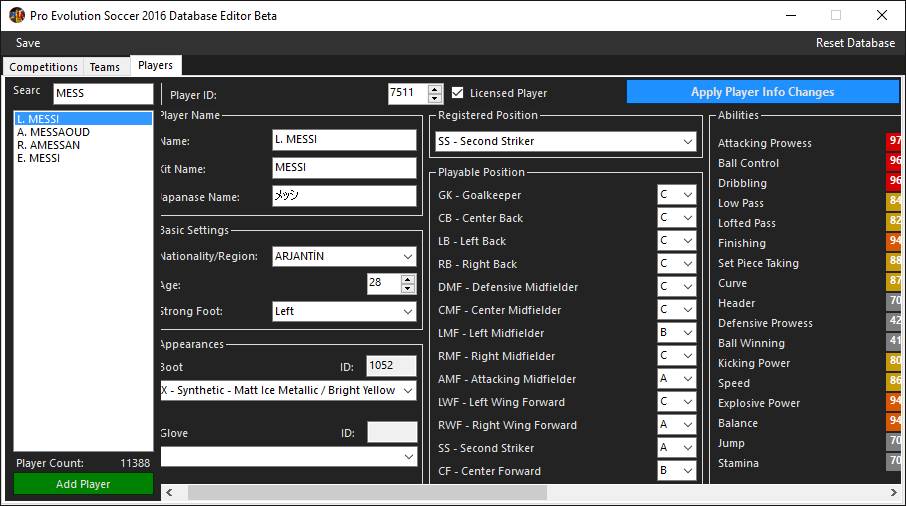Click the Attacking Prowess value 97
This screenshot has width=906, height=506.
893,142
